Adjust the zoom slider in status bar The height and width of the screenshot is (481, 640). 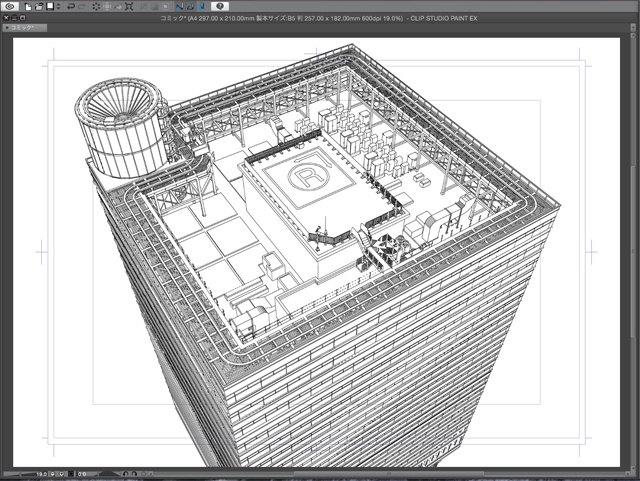[x=19, y=474]
